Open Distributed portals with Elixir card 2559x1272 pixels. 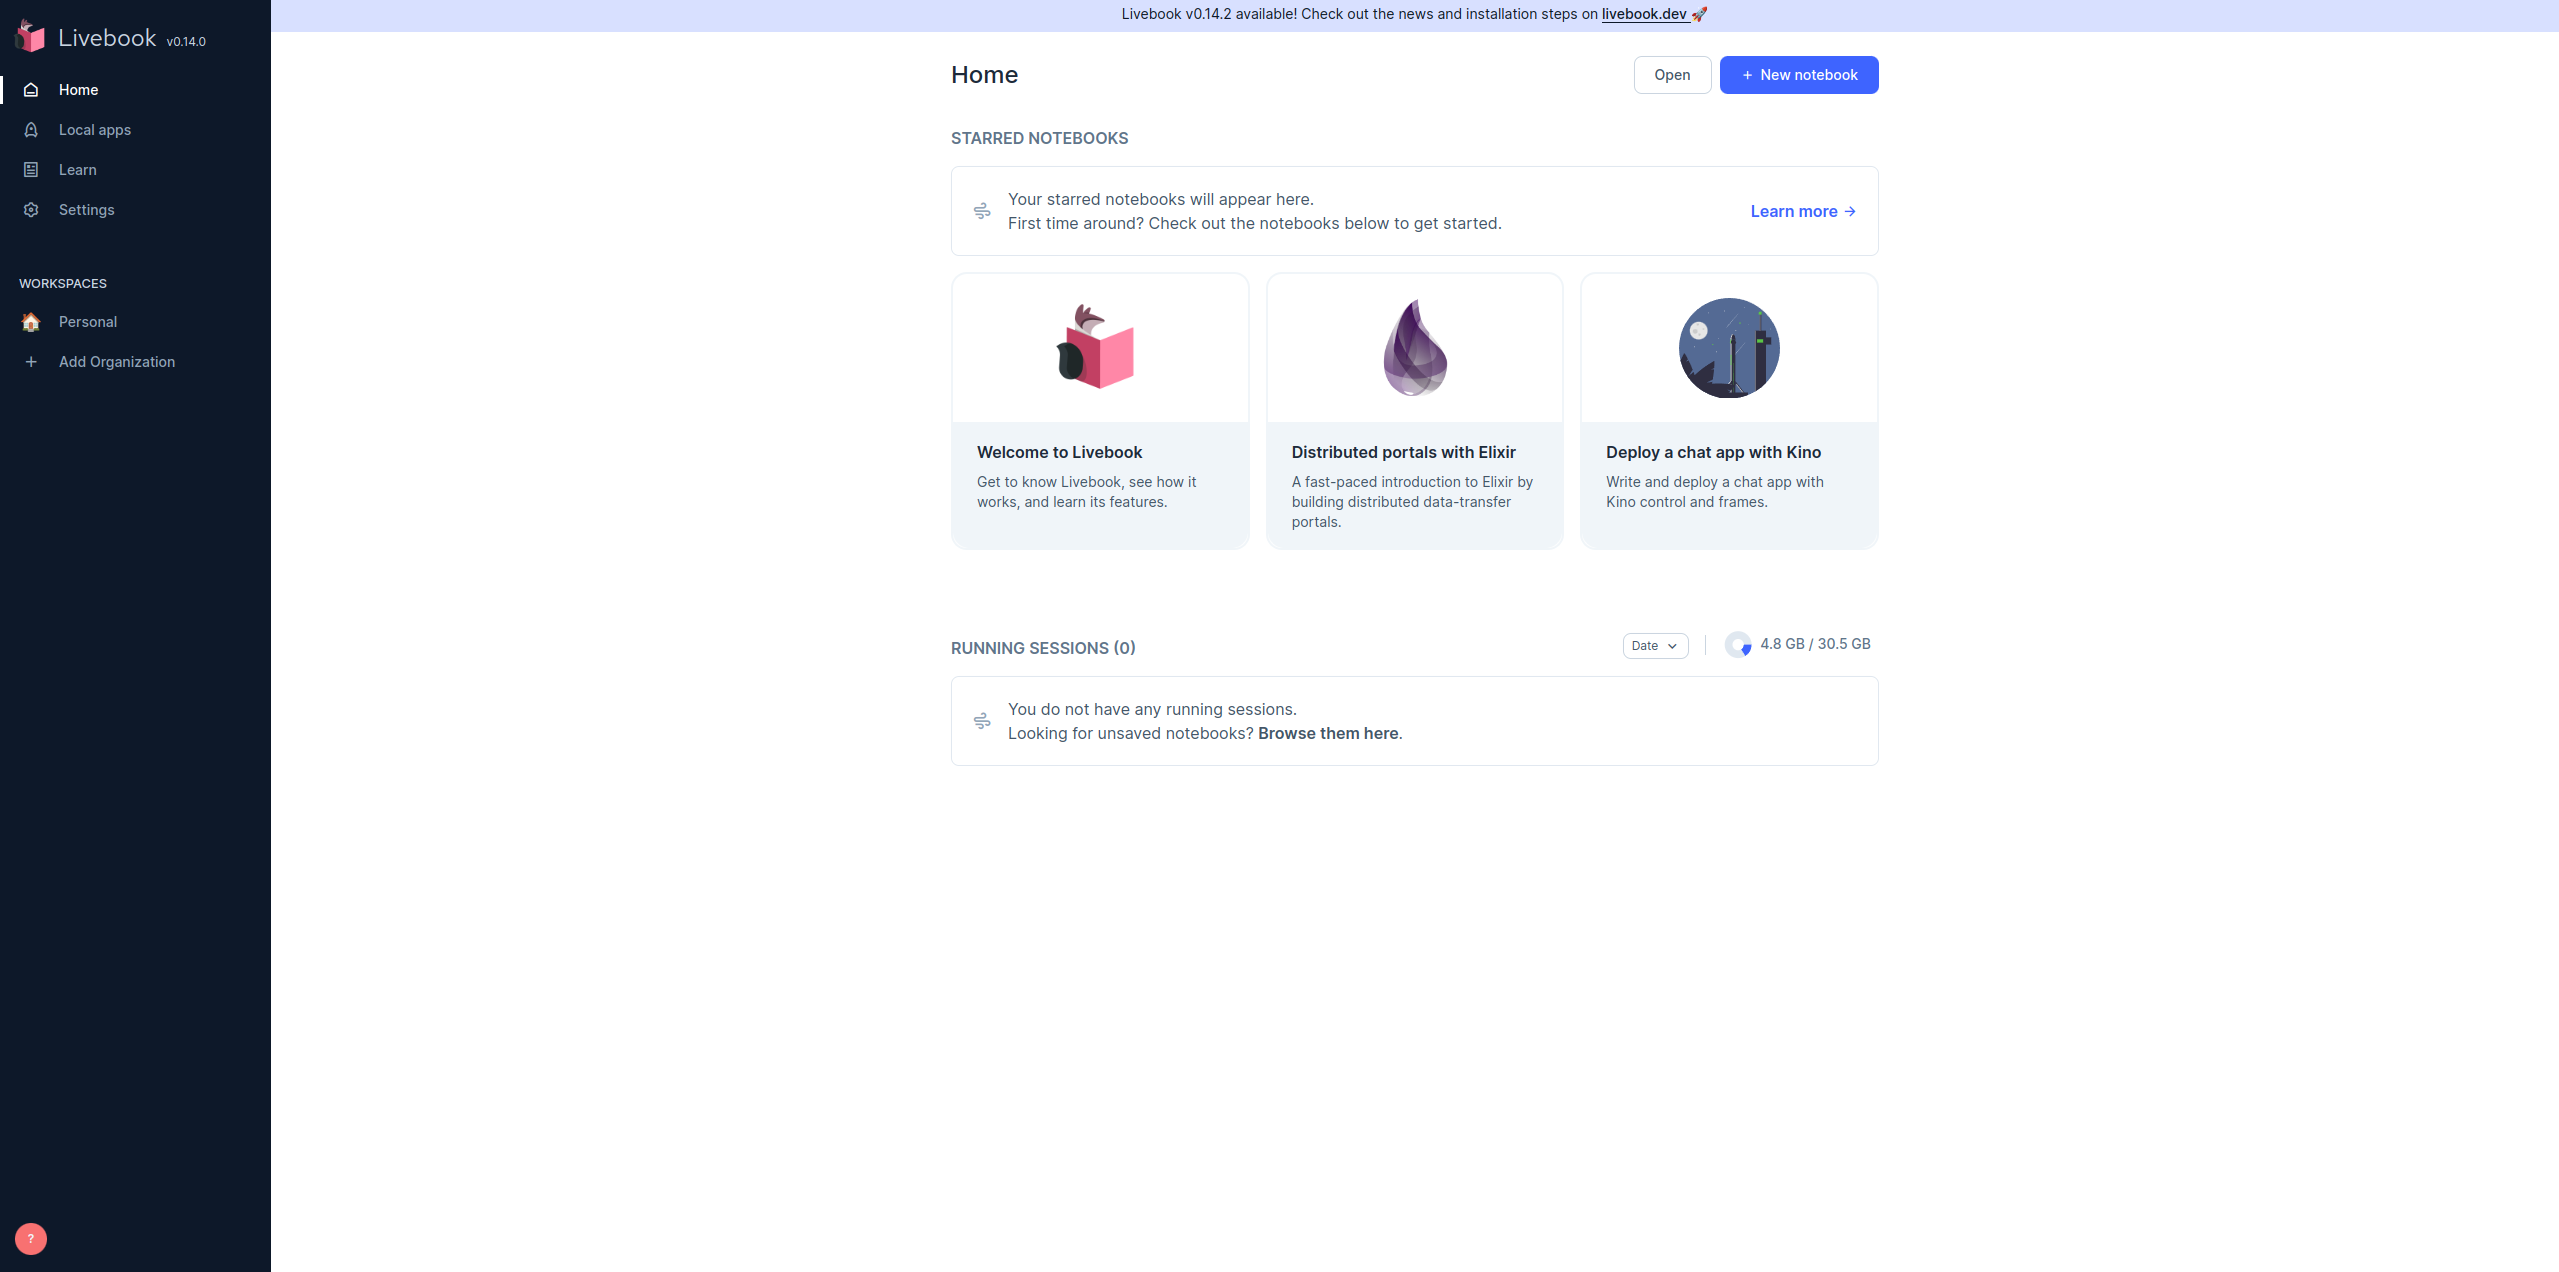coord(1415,411)
